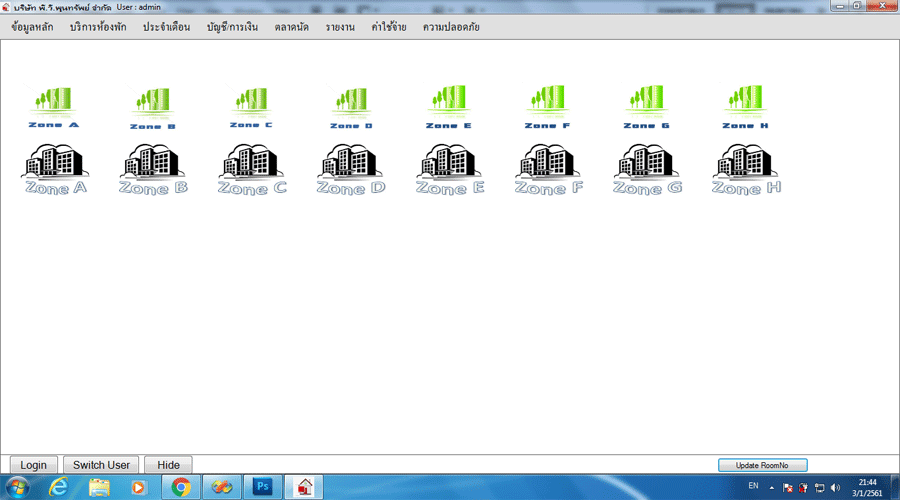Show hidden system tray icons

point(771,487)
